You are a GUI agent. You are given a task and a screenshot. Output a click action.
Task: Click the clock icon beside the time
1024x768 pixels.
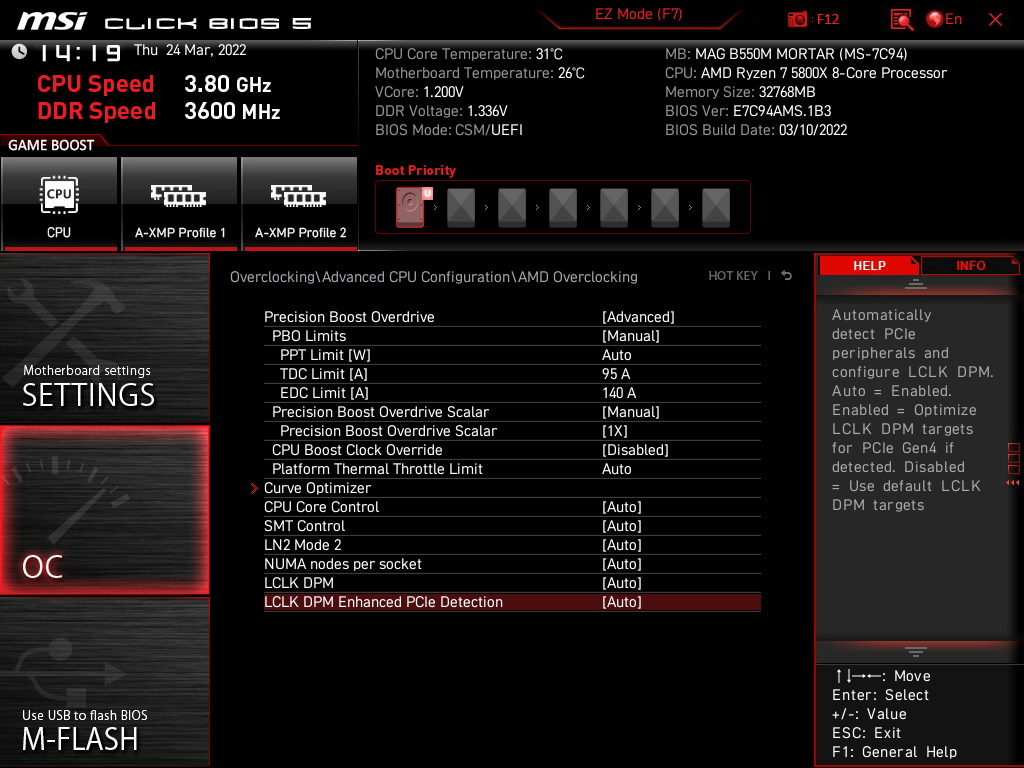(x=19, y=51)
